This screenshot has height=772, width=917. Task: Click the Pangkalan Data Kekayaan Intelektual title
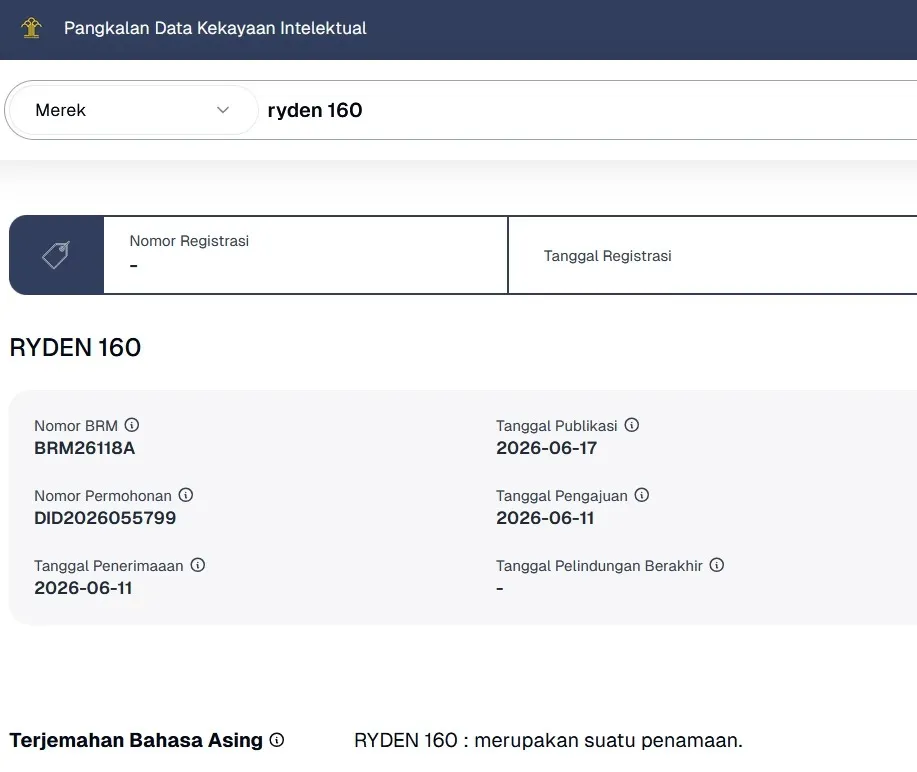click(x=215, y=28)
